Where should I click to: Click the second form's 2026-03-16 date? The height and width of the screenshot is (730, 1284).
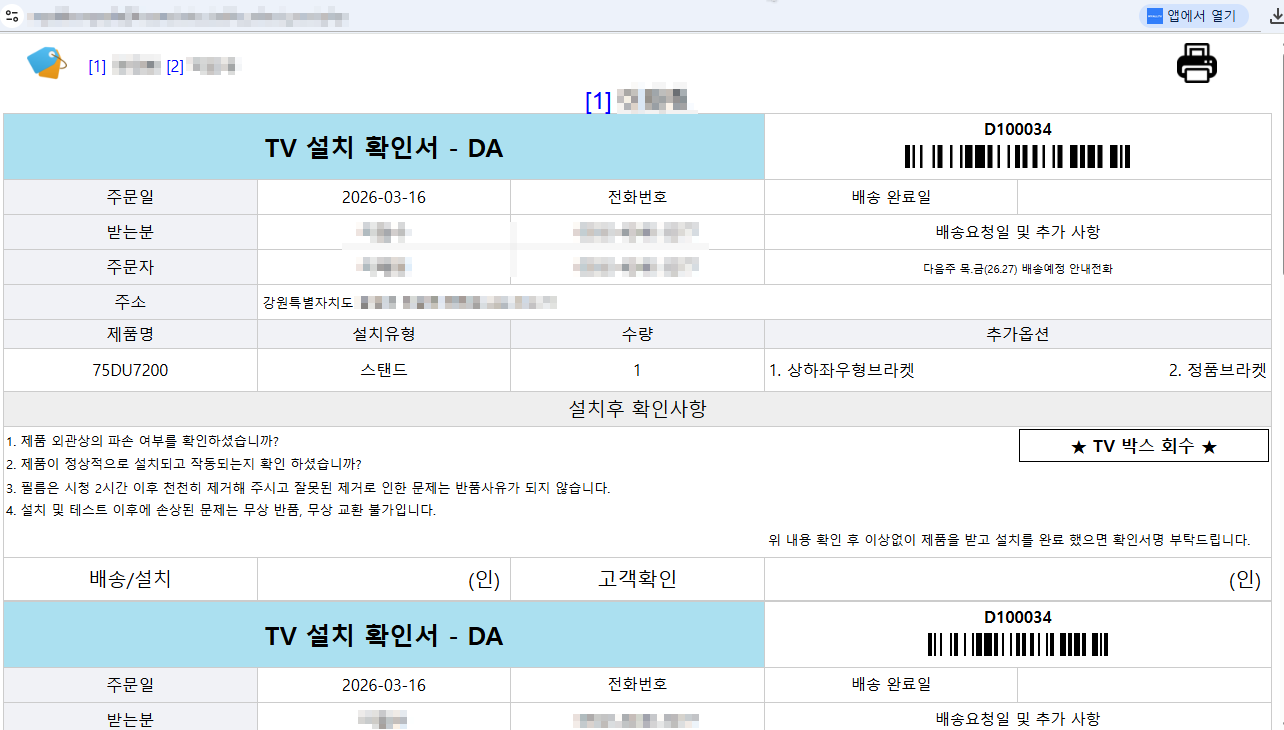point(384,685)
